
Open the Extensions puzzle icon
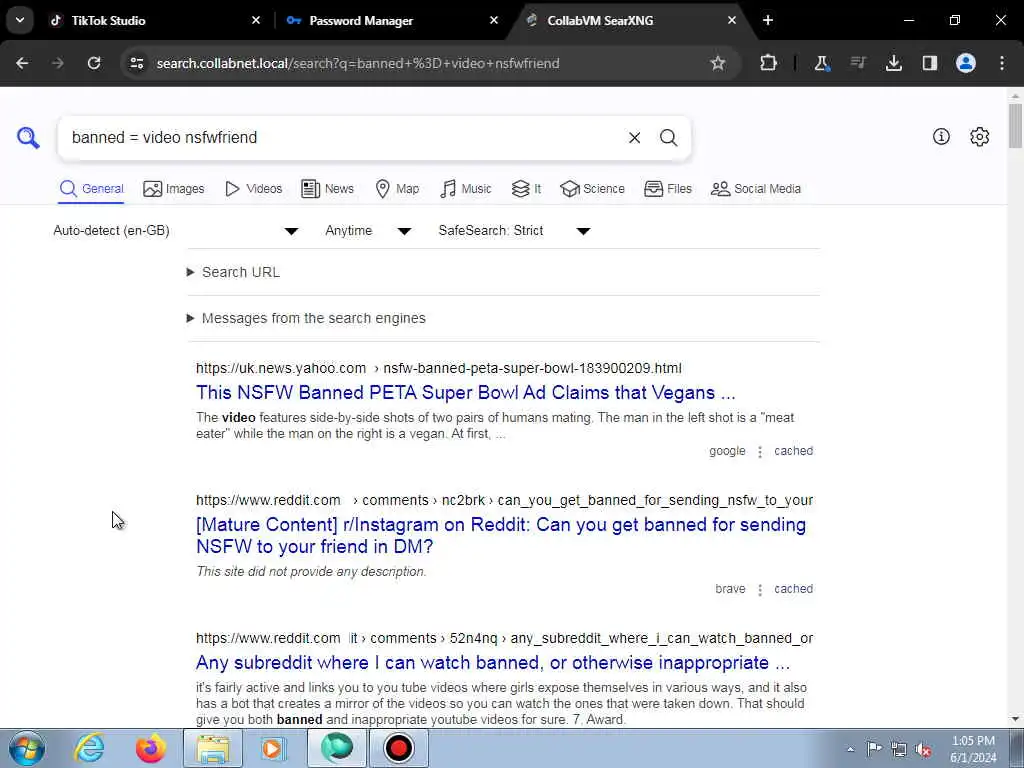tap(769, 63)
